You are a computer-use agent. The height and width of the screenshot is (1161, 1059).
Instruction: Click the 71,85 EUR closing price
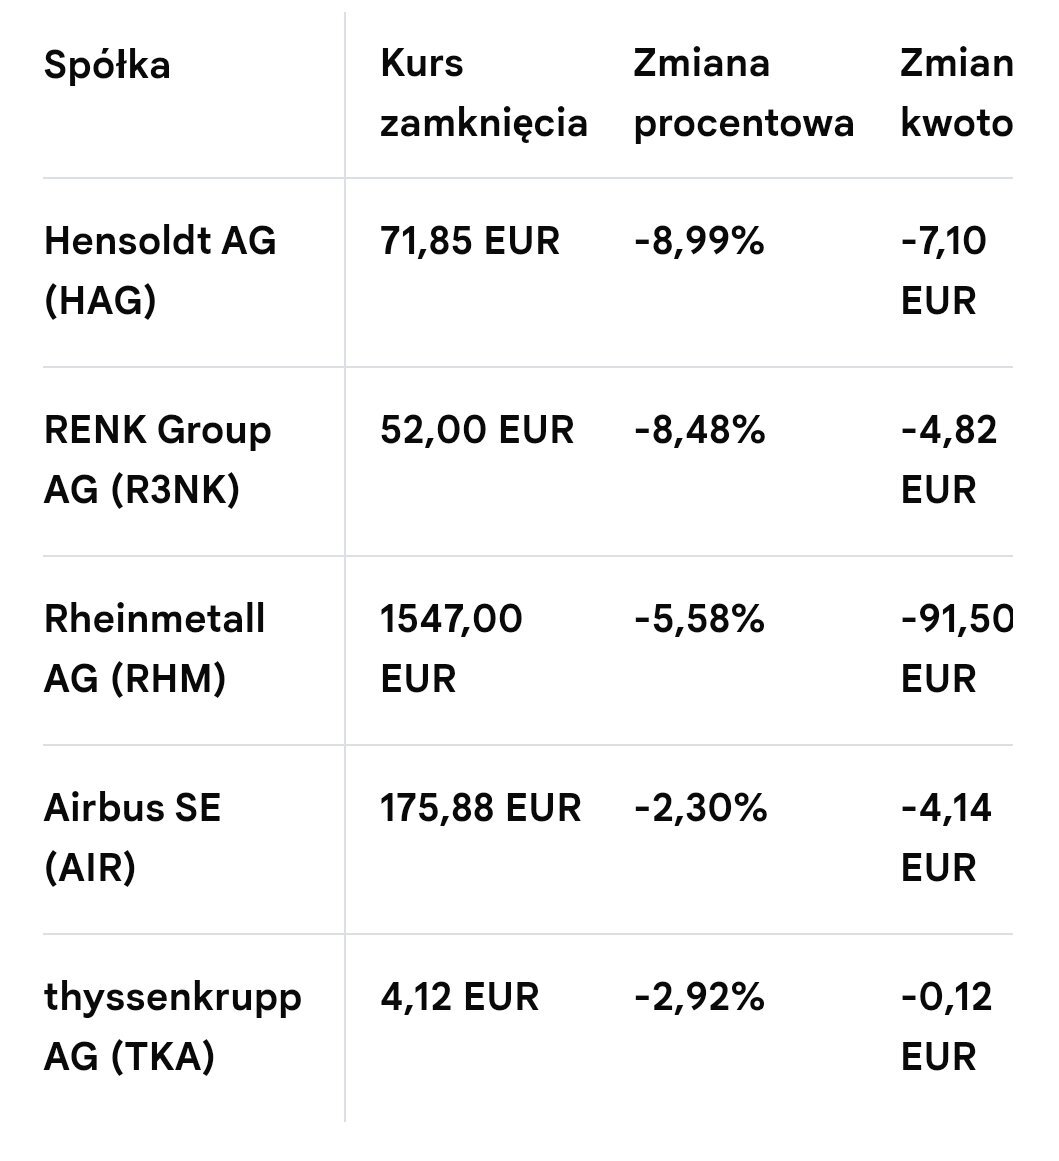pyautogui.click(x=470, y=242)
